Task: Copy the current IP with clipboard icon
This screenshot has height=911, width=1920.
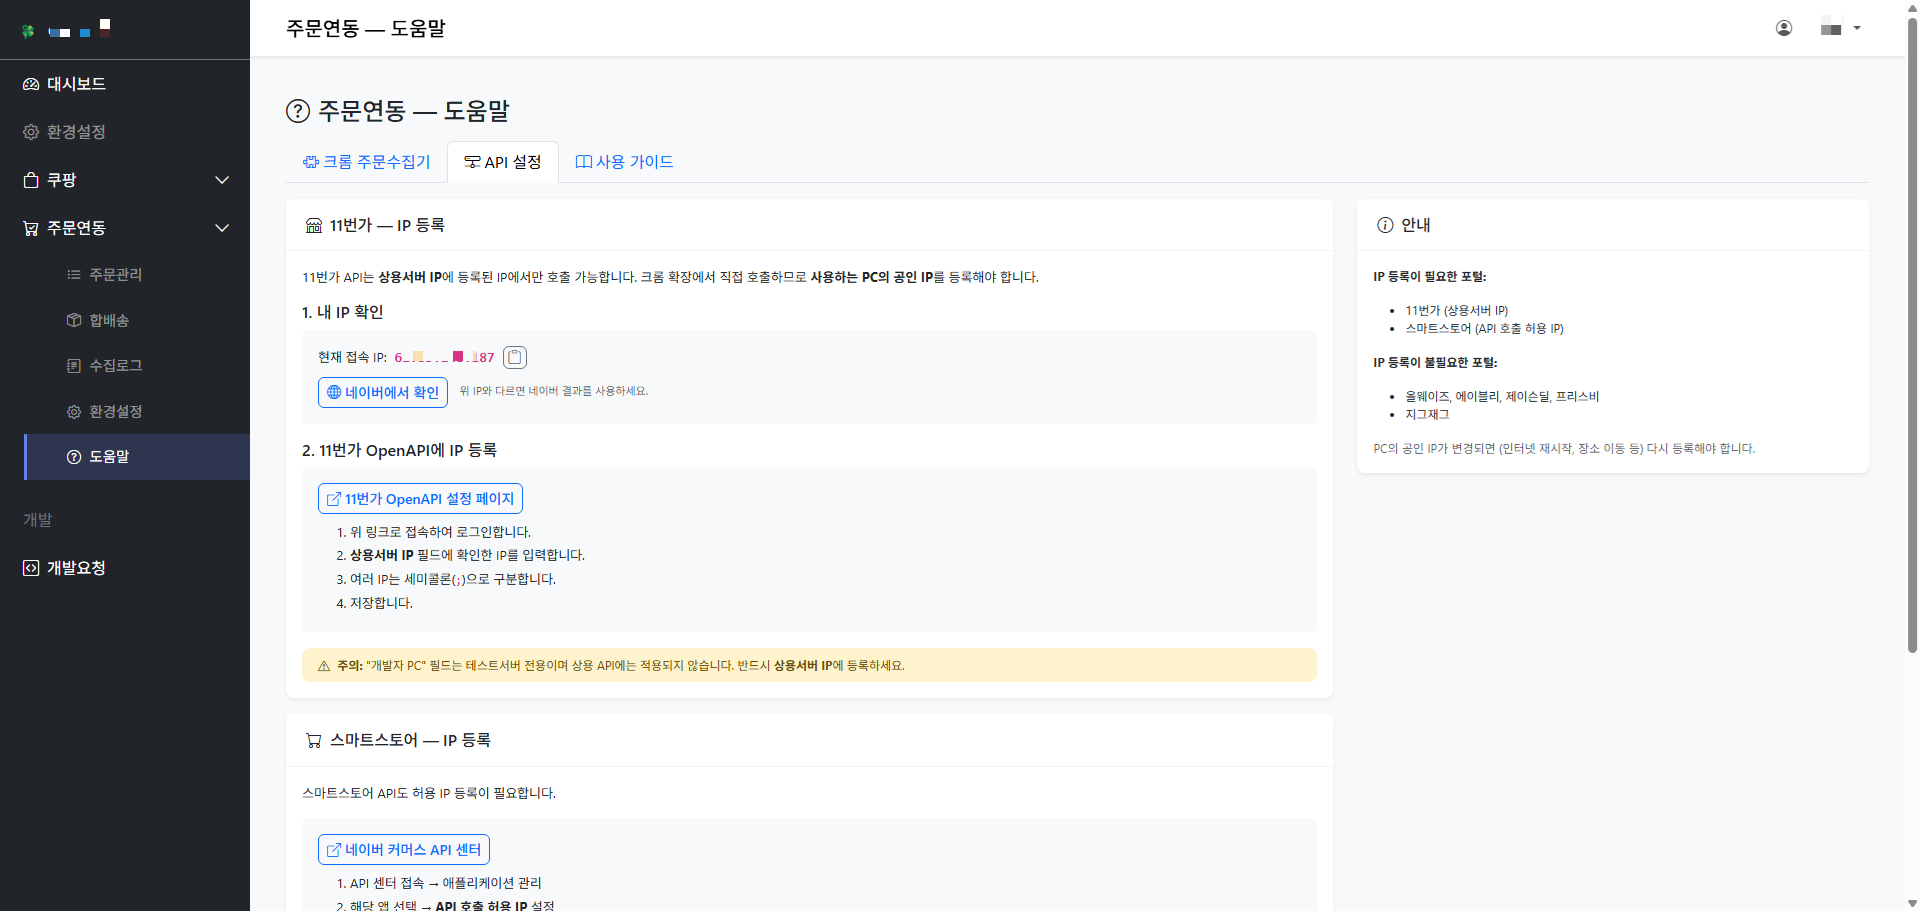Action: (515, 357)
